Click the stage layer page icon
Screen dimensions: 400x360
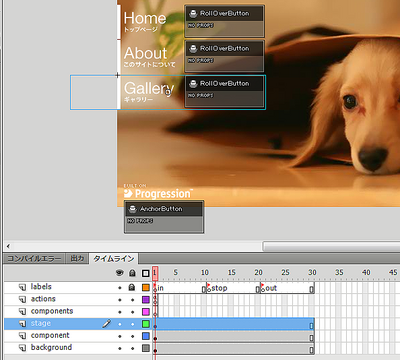coord(22,324)
